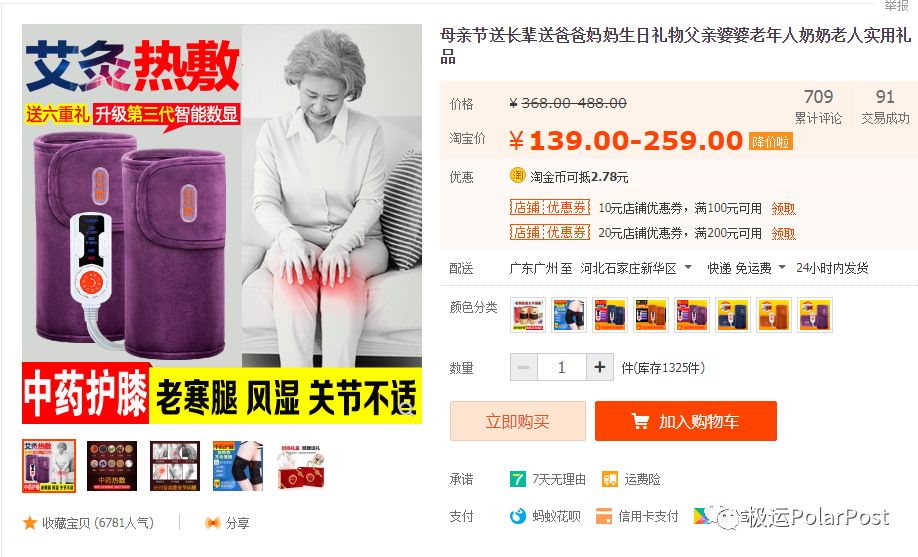Click the 立即购买 buy now button
This screenshot has height=557, width=918.
(518, 421)
